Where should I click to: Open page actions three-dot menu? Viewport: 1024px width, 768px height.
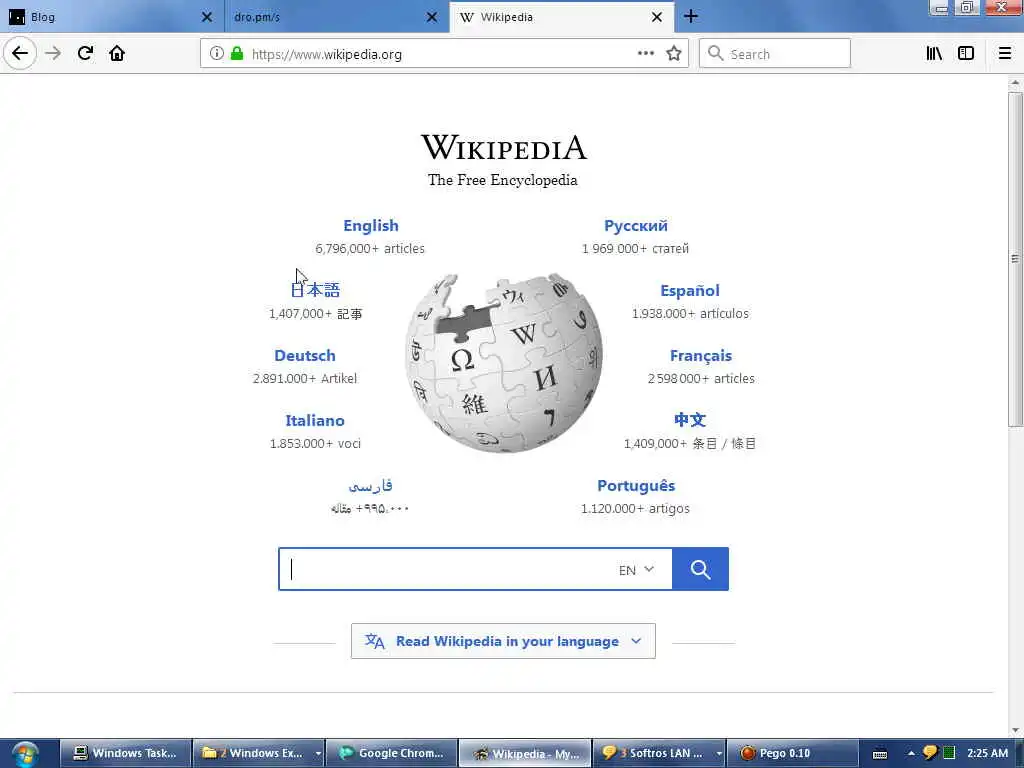pyautogui.click(x=646, y=54)
